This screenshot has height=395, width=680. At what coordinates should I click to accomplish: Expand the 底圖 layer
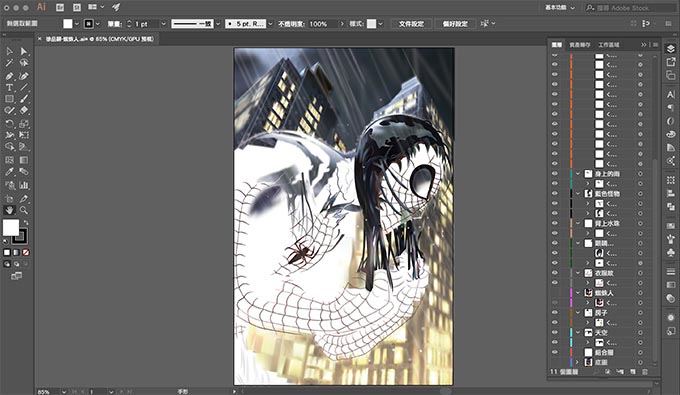pos(578,362)
